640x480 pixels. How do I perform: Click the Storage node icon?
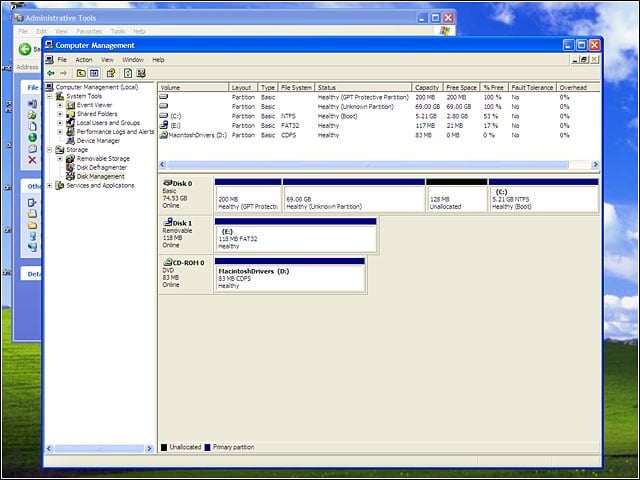(60, 149)
